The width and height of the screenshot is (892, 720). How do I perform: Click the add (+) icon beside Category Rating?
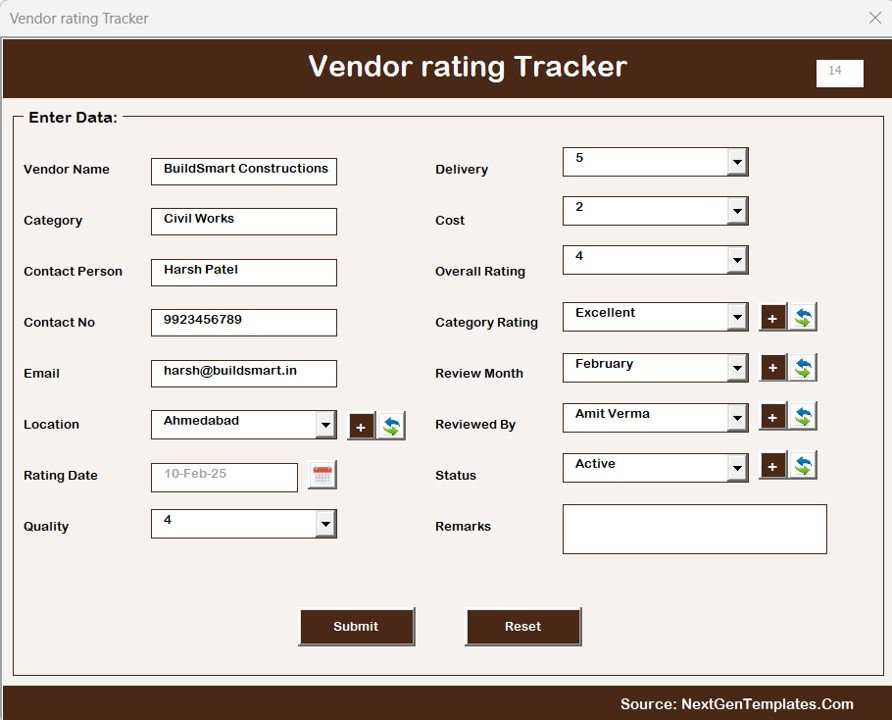pos(773,317)
